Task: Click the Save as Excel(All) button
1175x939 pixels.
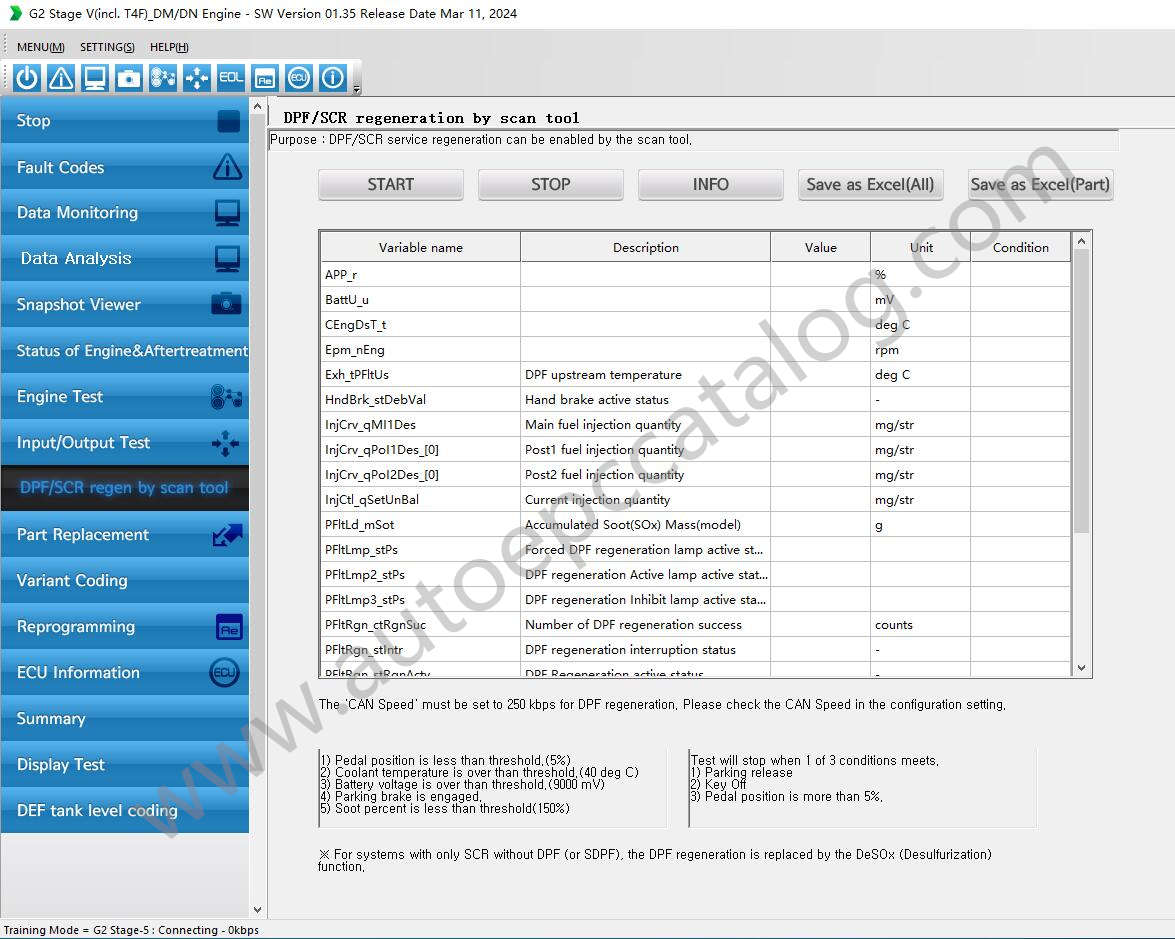Action: point(869,184)
